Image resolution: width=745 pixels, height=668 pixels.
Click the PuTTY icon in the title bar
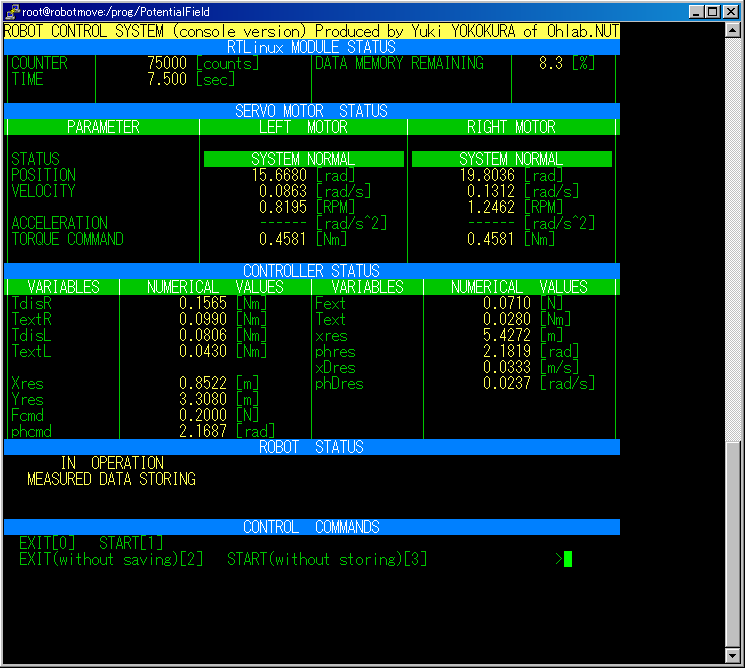(12, 11)
